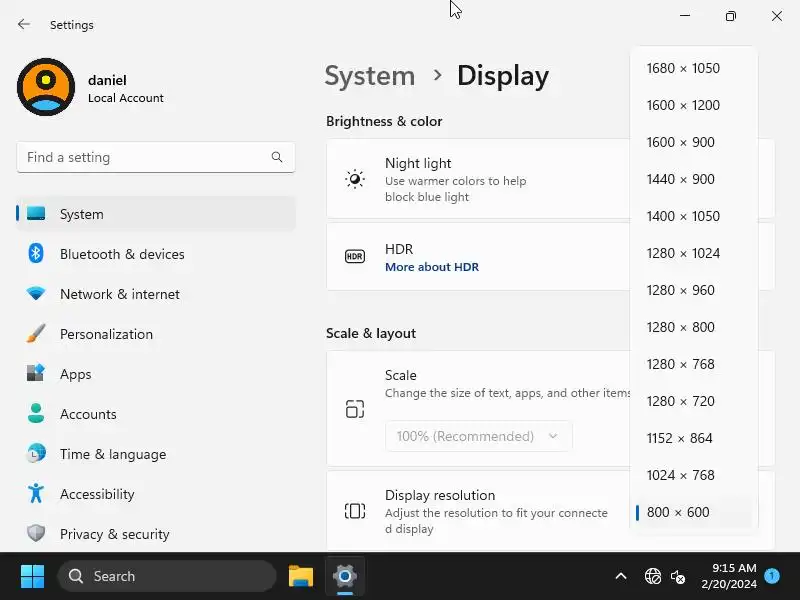800x600 pixels.
Task: Open the Apps settings page
Action: coord(75,374)
